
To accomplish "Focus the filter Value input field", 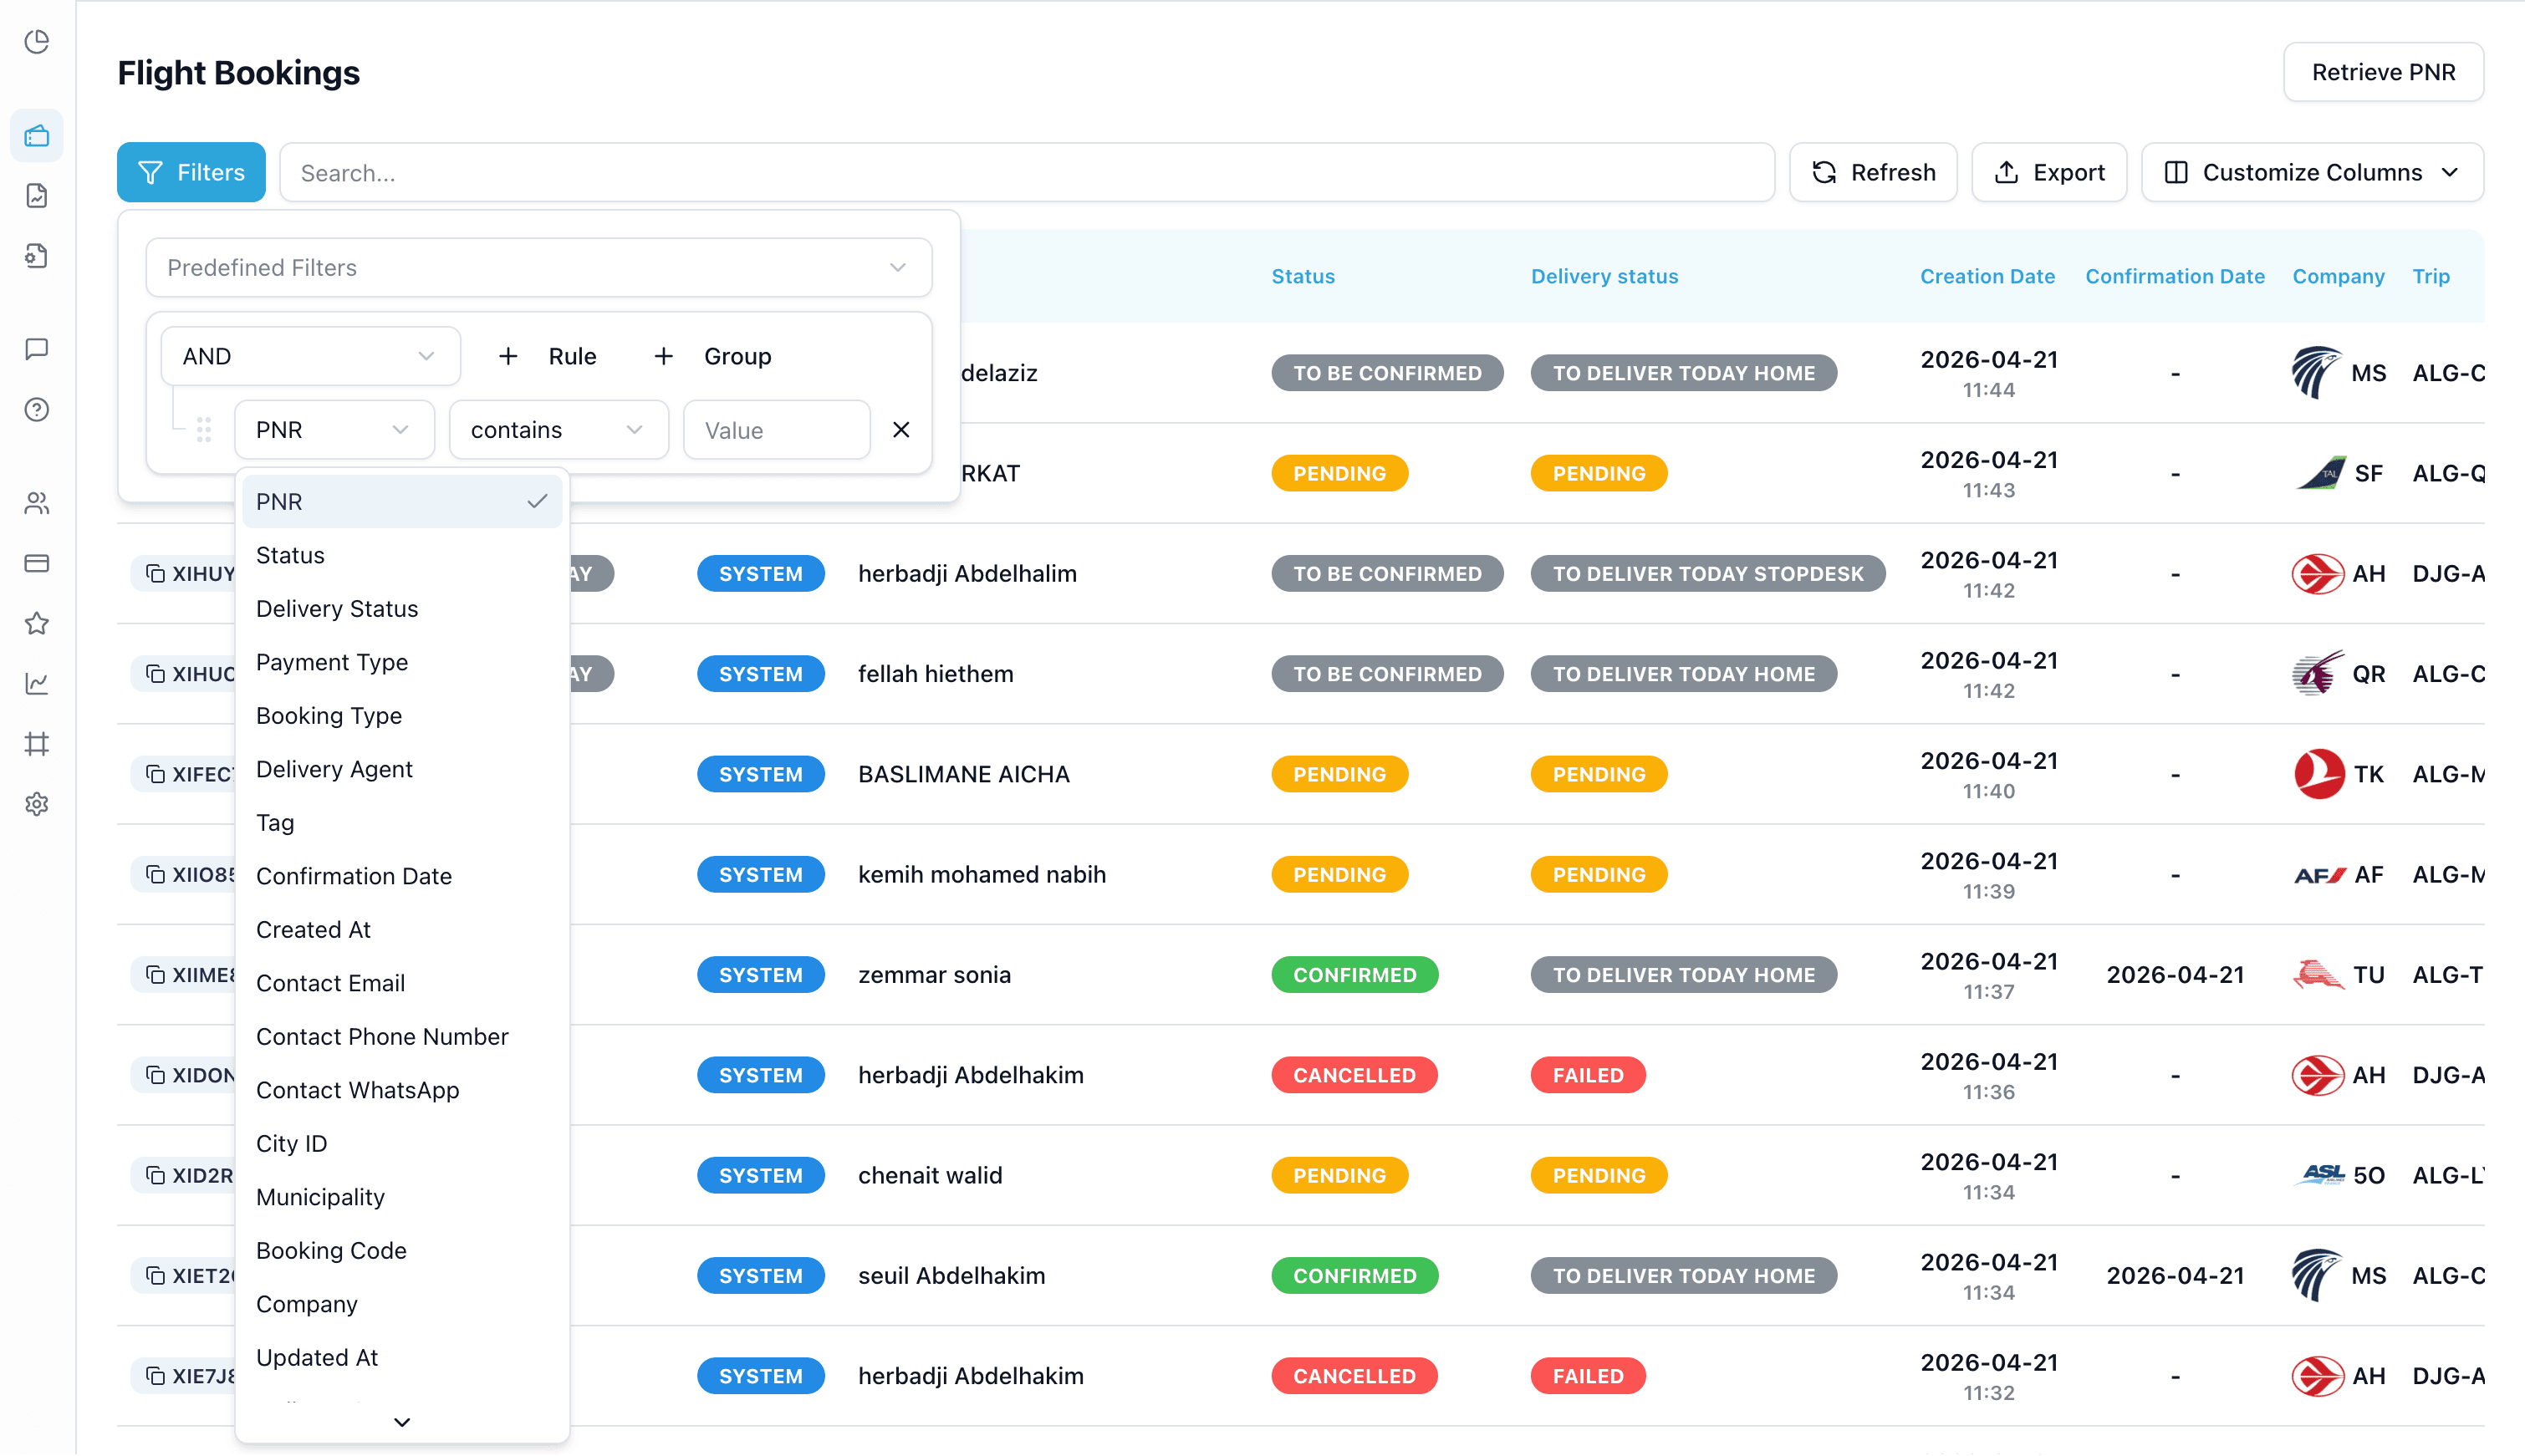I will point(777,430).
